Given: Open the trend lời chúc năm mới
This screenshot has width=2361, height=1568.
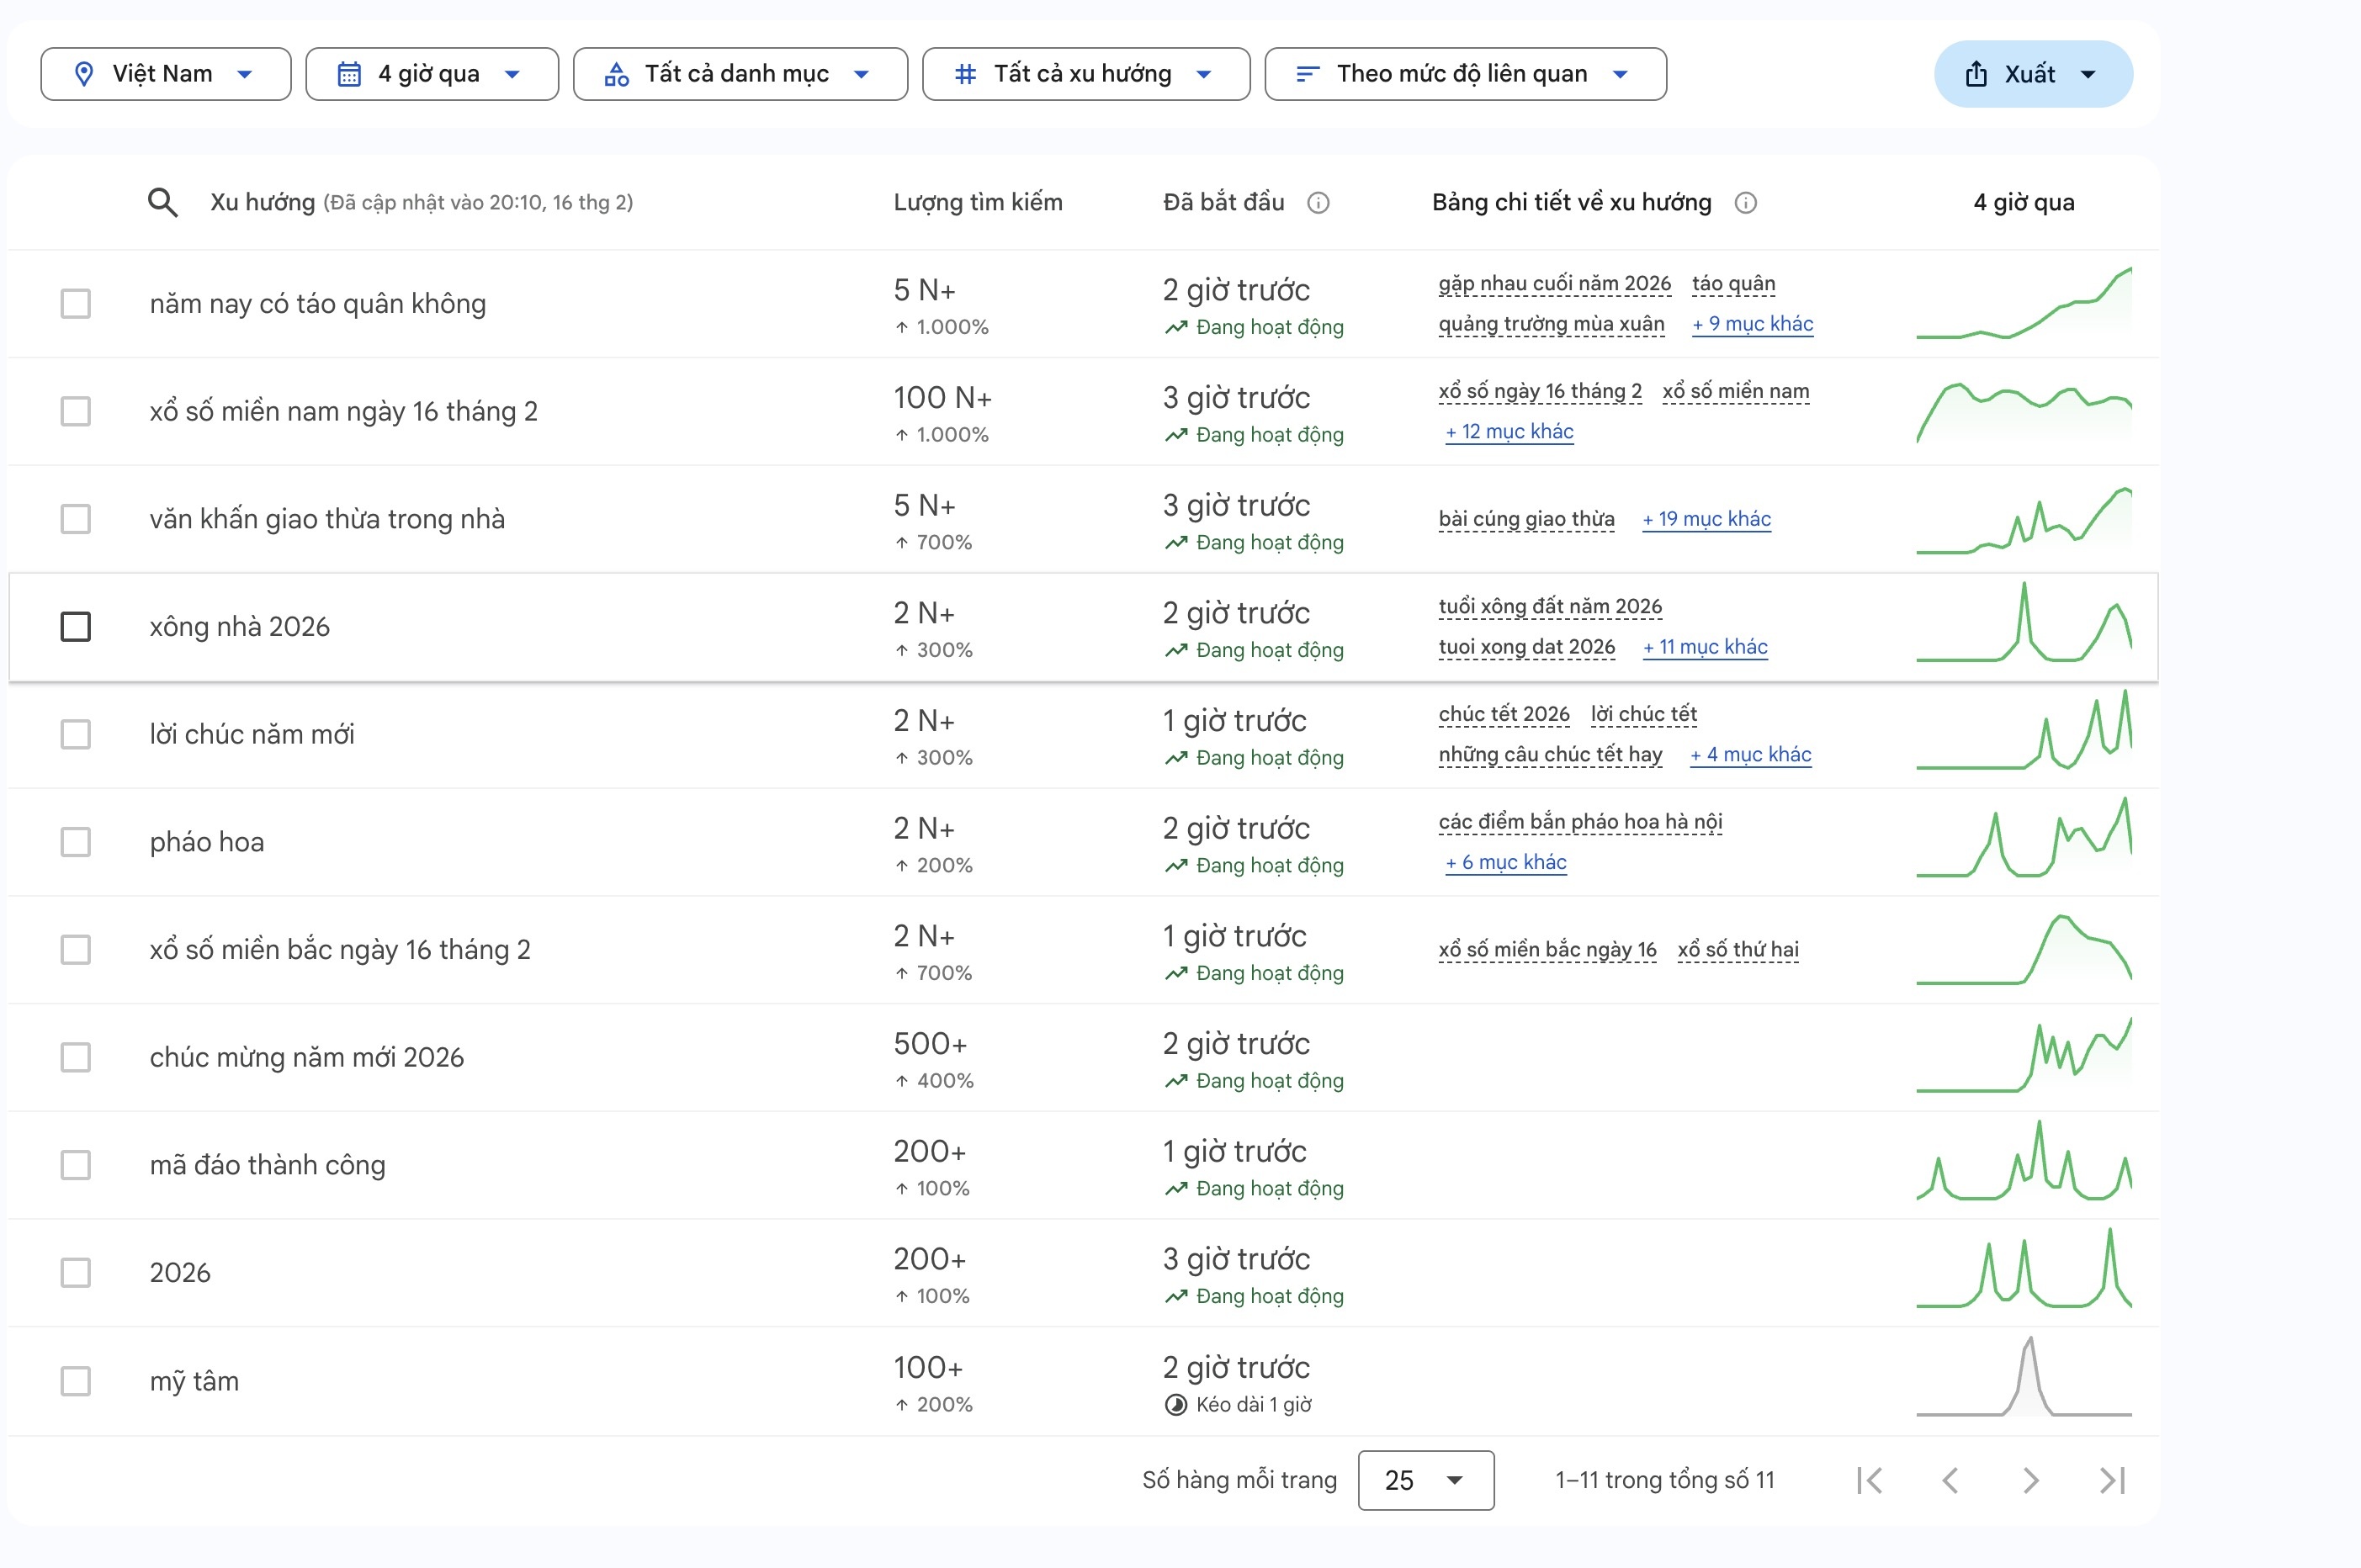Looking at the screenshot, I should coord(252,734).
